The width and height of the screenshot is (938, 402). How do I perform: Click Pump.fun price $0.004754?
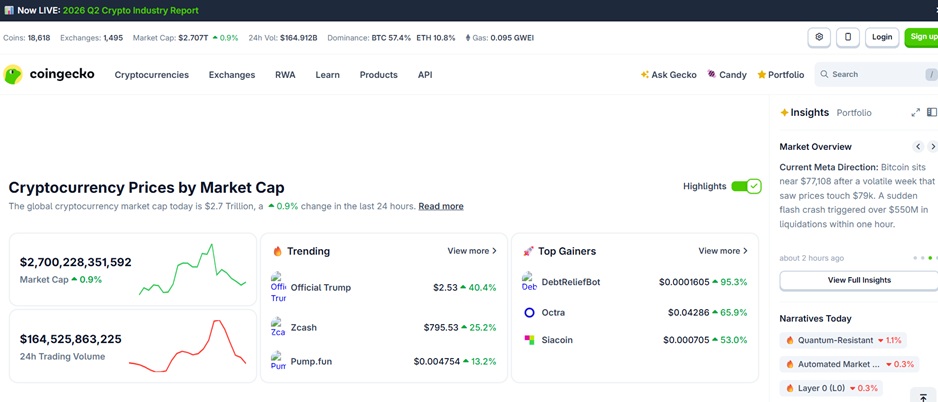click(435, 361)
